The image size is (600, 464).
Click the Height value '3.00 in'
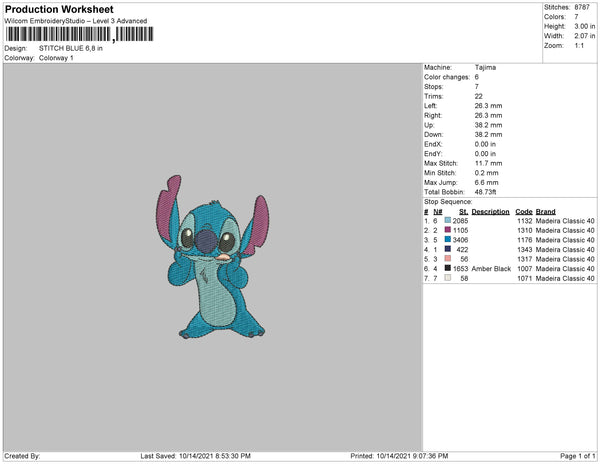coord(585,26)
